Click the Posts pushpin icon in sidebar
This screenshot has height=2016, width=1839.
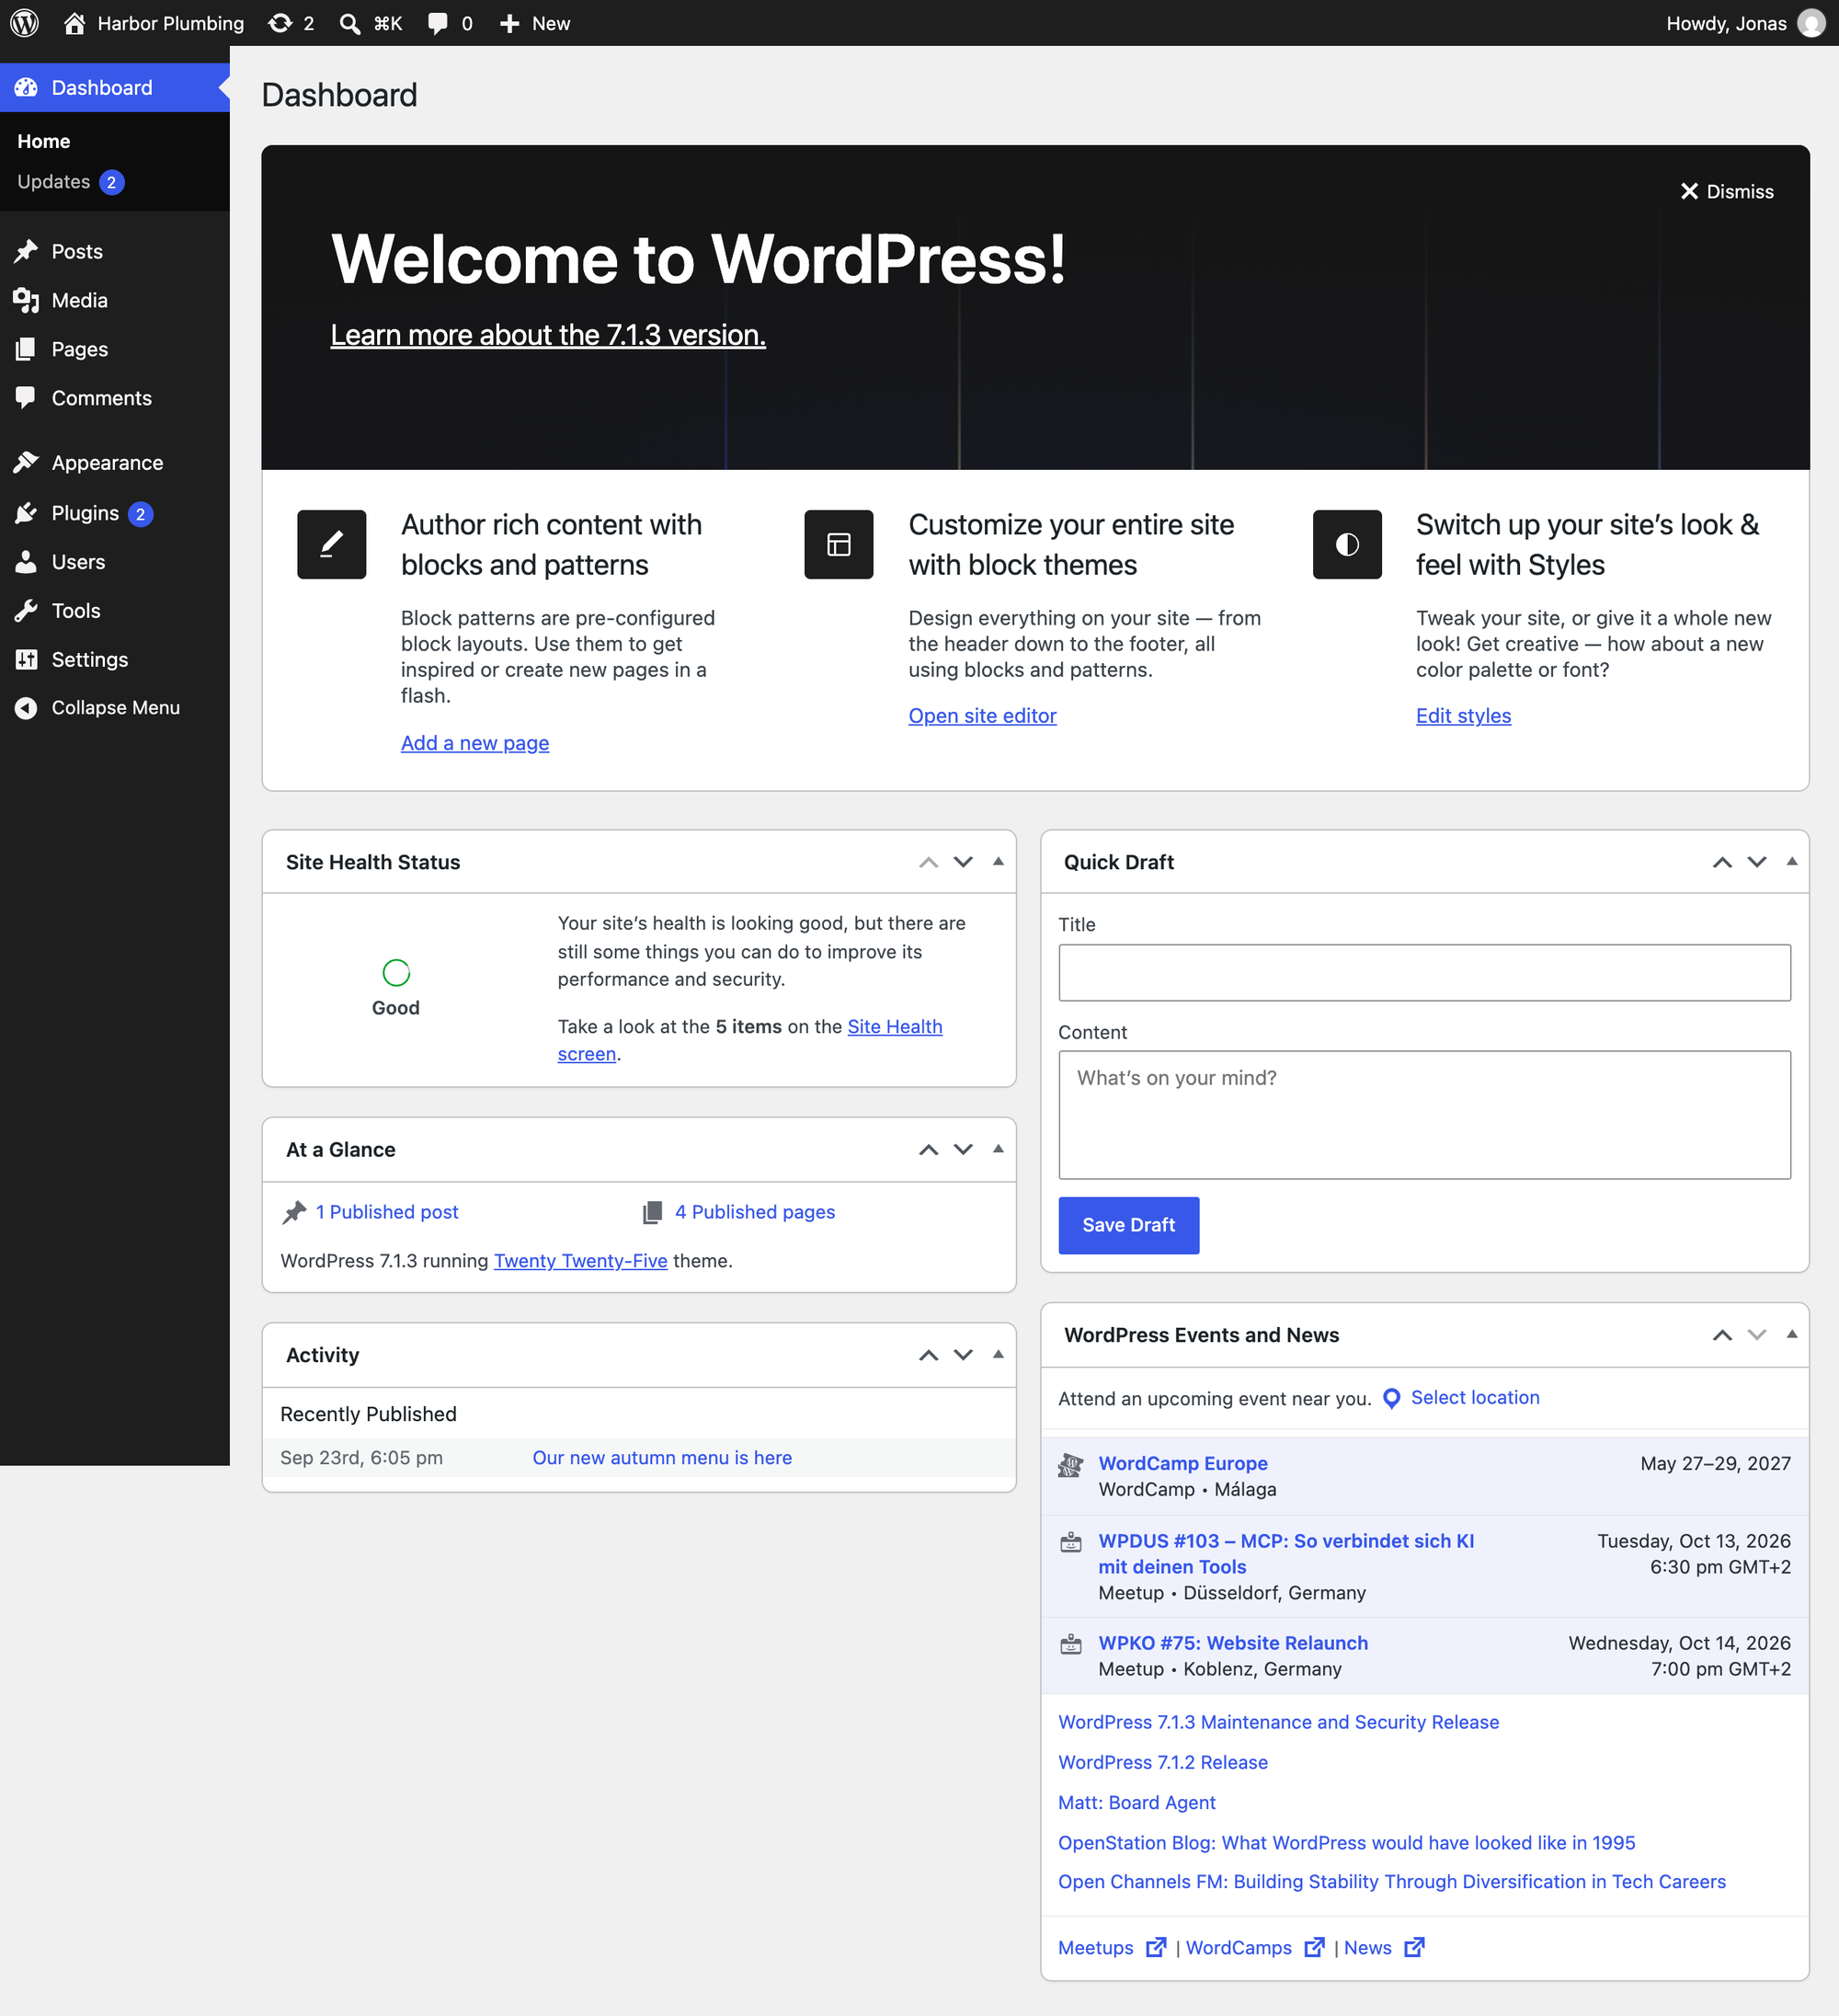pyautogui.click(x=26, y=251)
